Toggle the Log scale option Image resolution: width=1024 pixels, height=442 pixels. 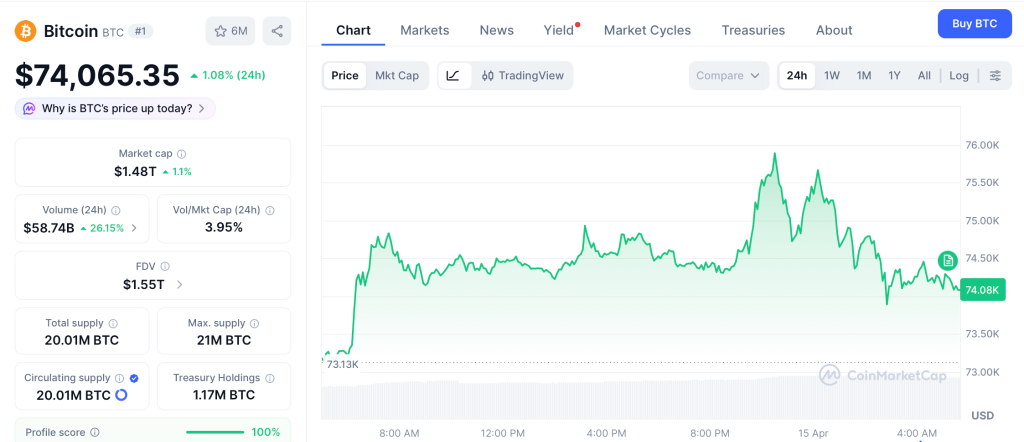(x=959, y=76)
